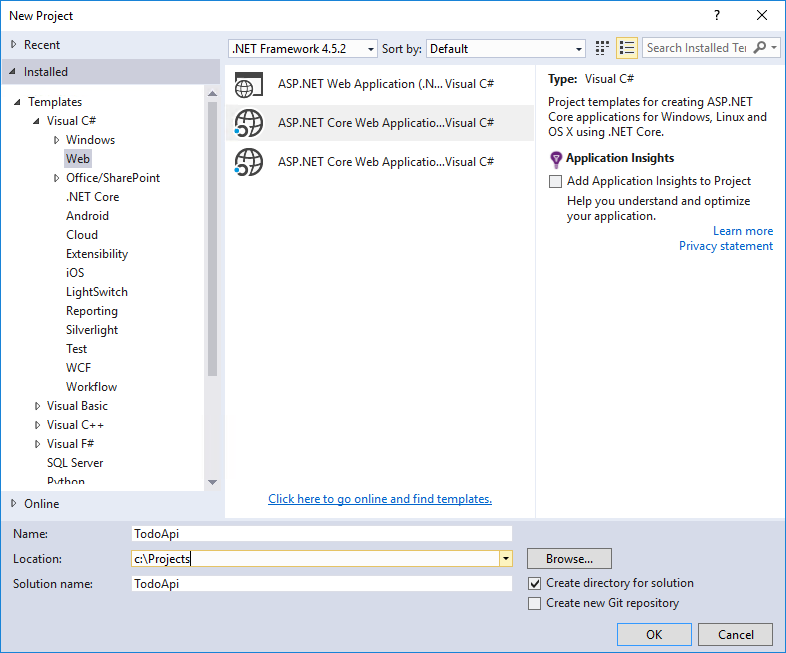Expand the Visual Basic tree node

(x=37, y=406)
